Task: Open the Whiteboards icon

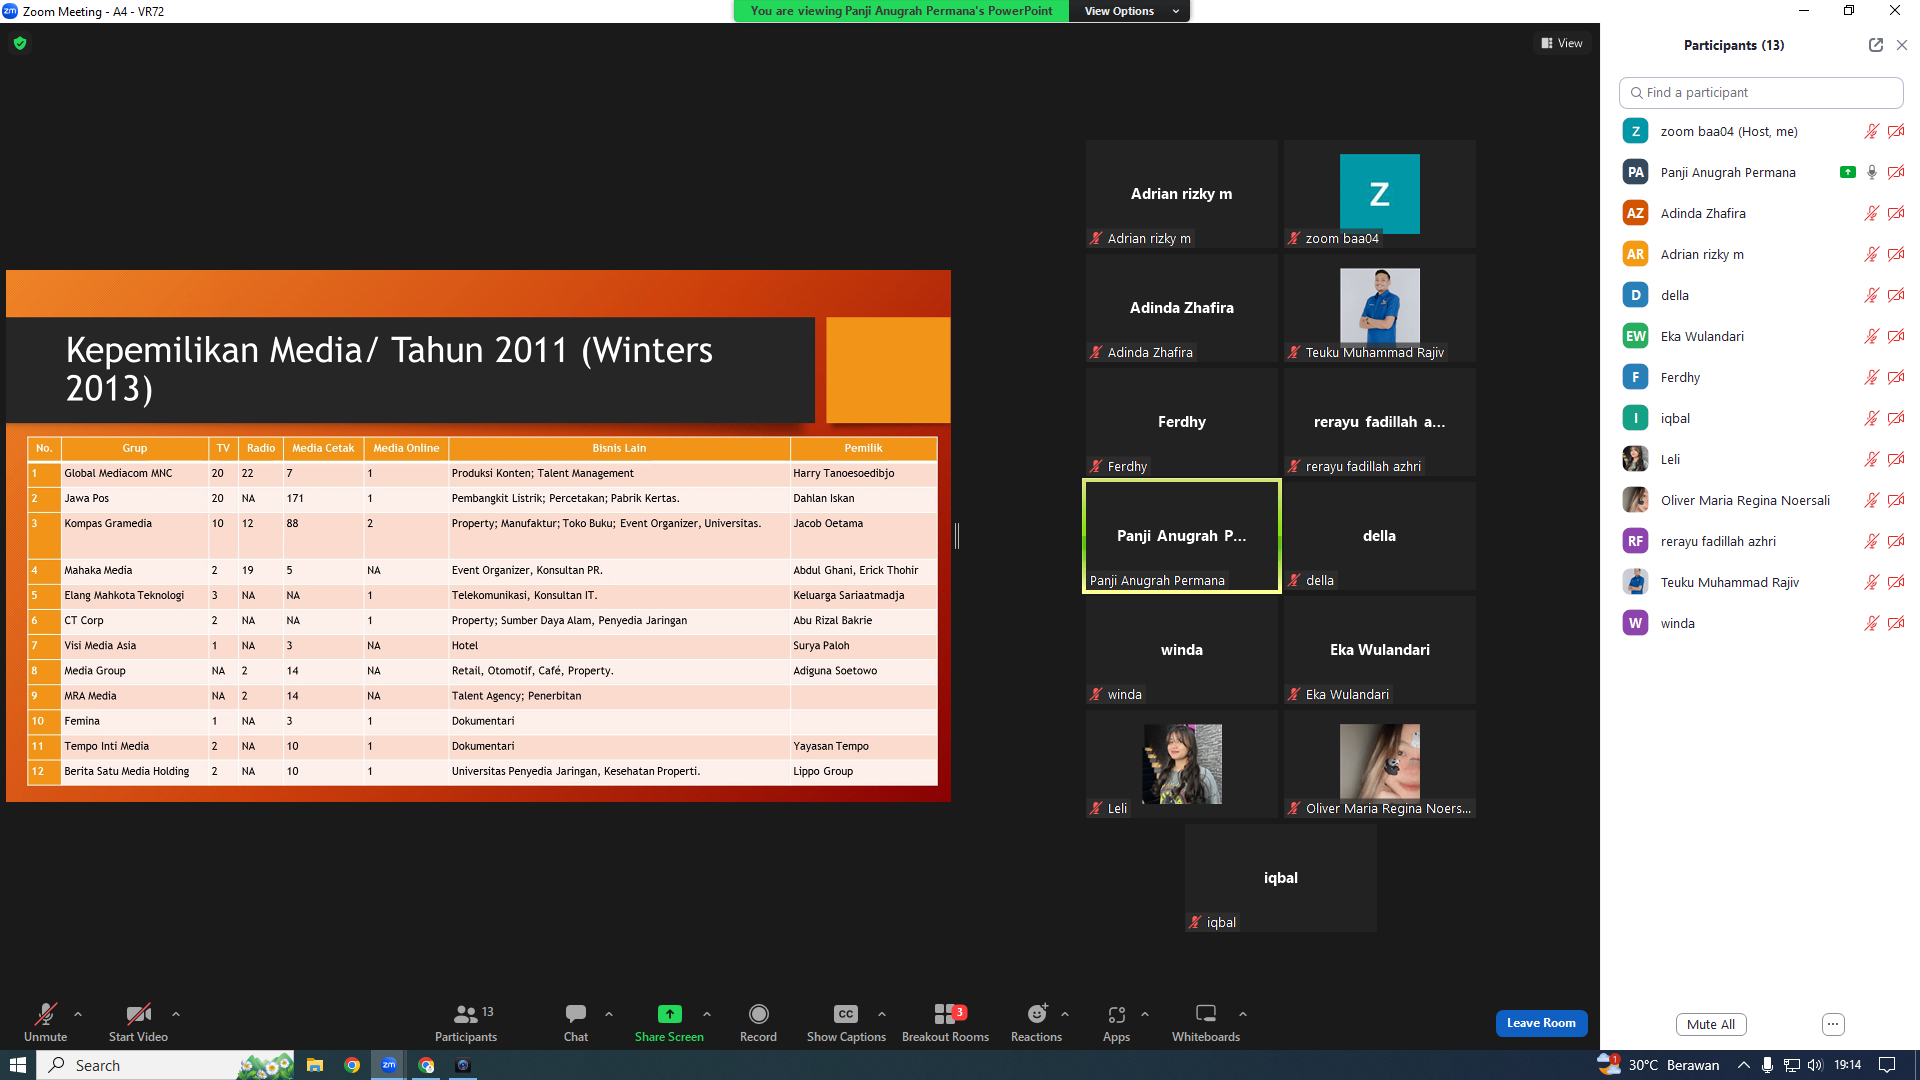Action: point(1206,1014)
